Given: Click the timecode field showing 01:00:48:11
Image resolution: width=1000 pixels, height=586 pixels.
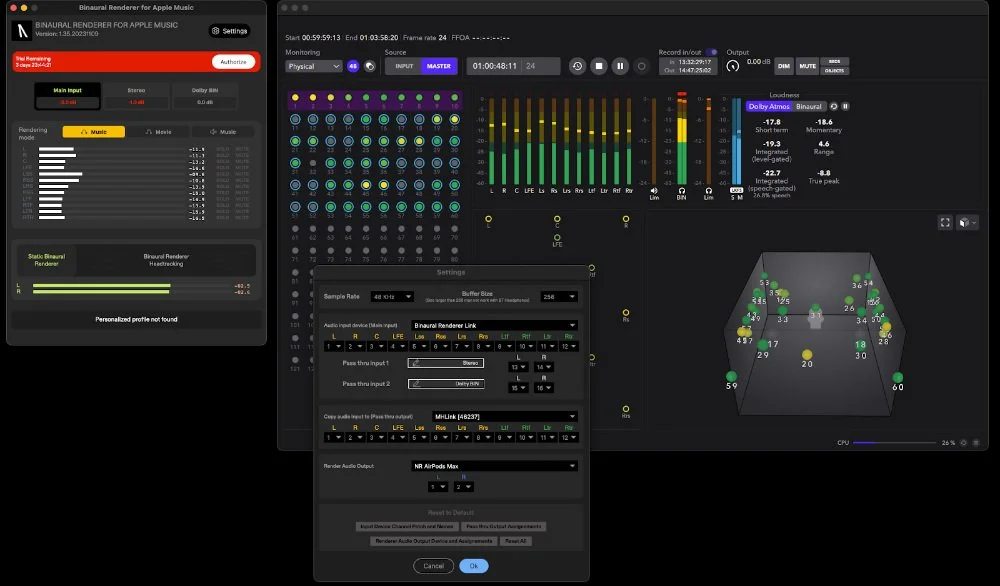Looking at the screenshot, I should tap(497, 66).
